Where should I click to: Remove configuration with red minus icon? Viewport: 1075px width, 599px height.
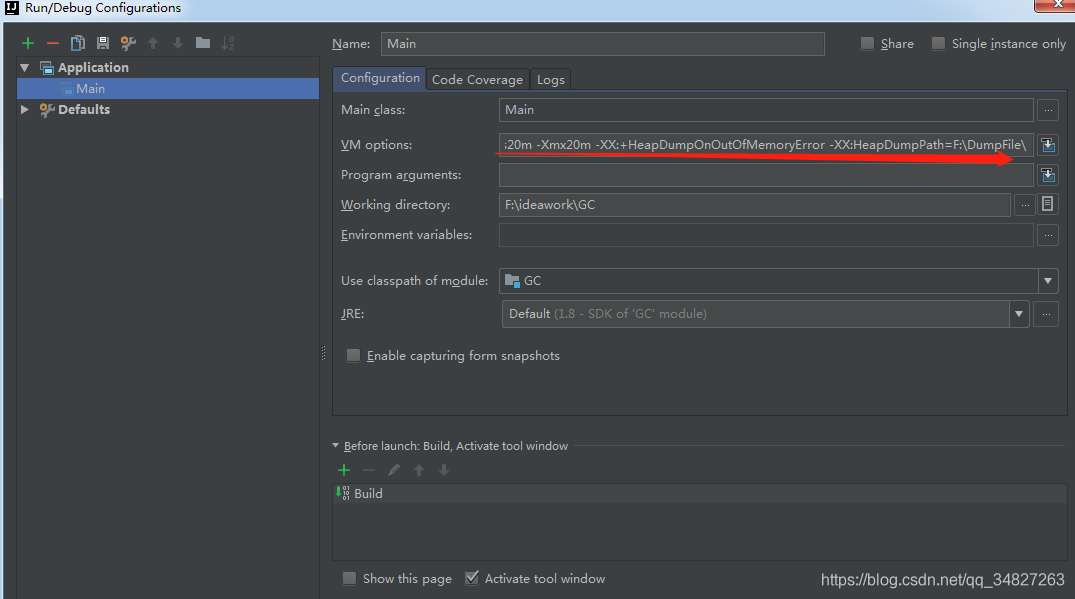coord(53,43)
